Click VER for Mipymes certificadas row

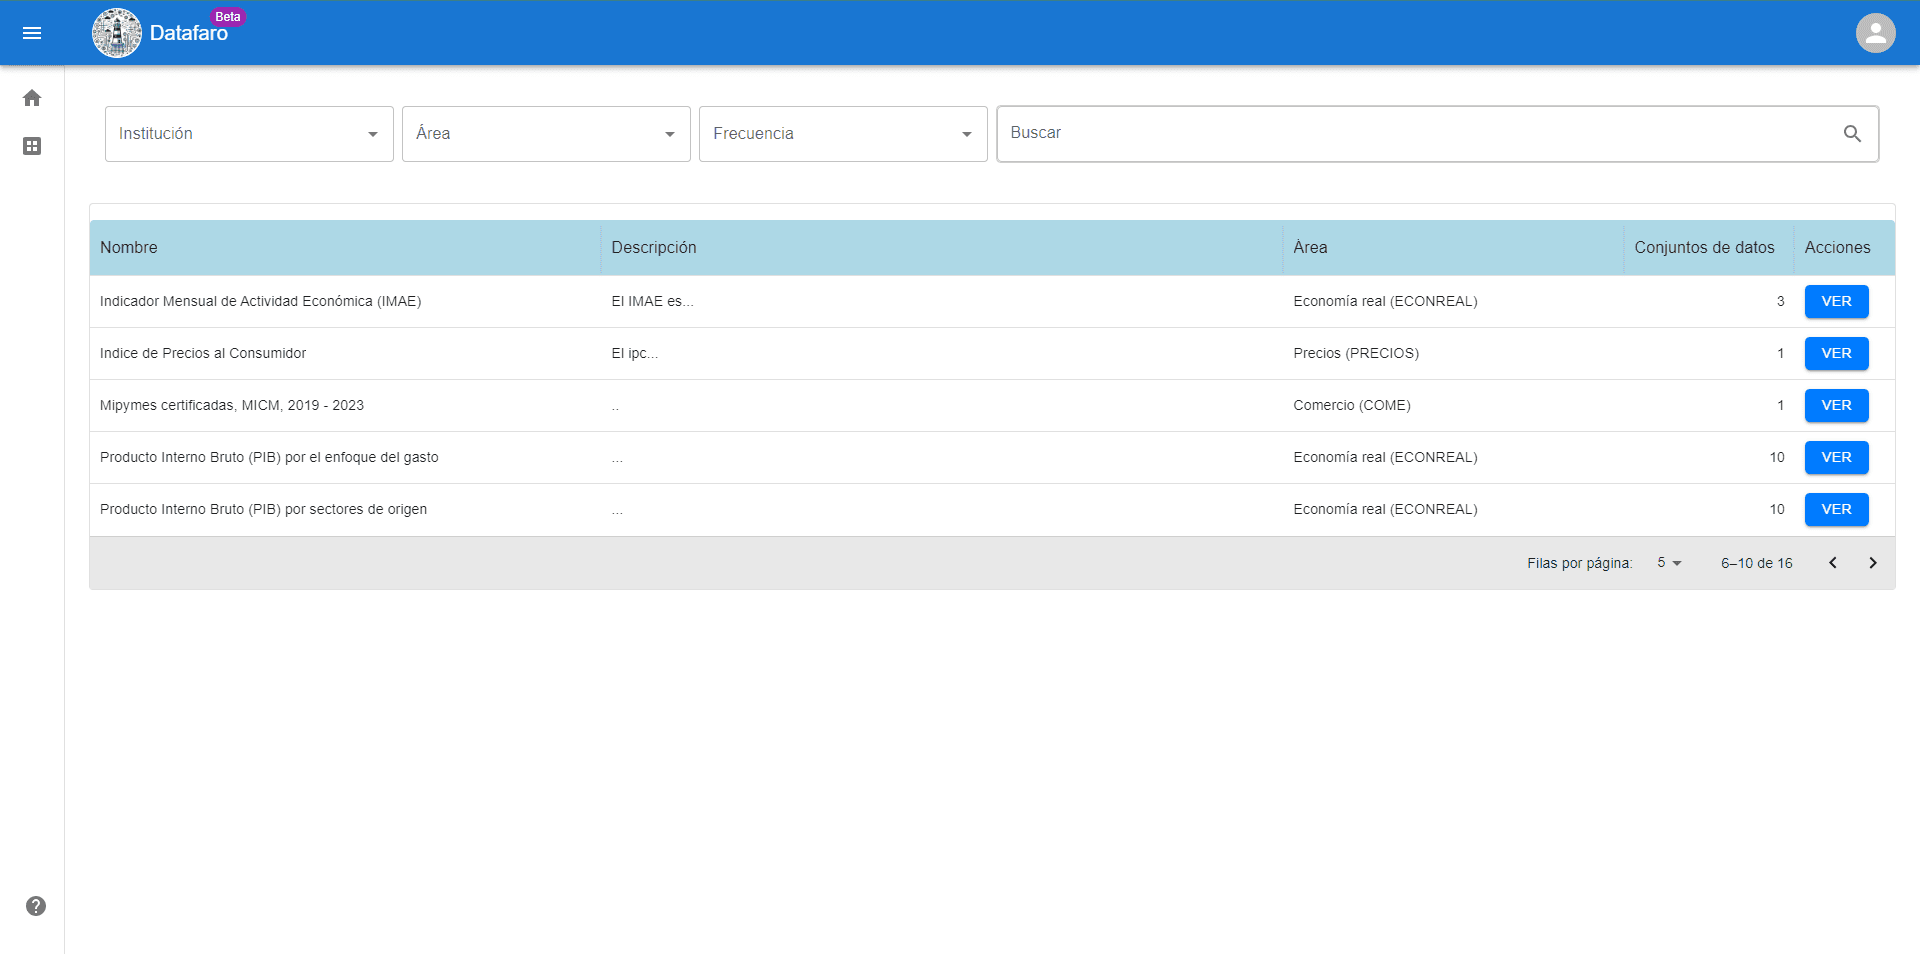click(1836, 406)
